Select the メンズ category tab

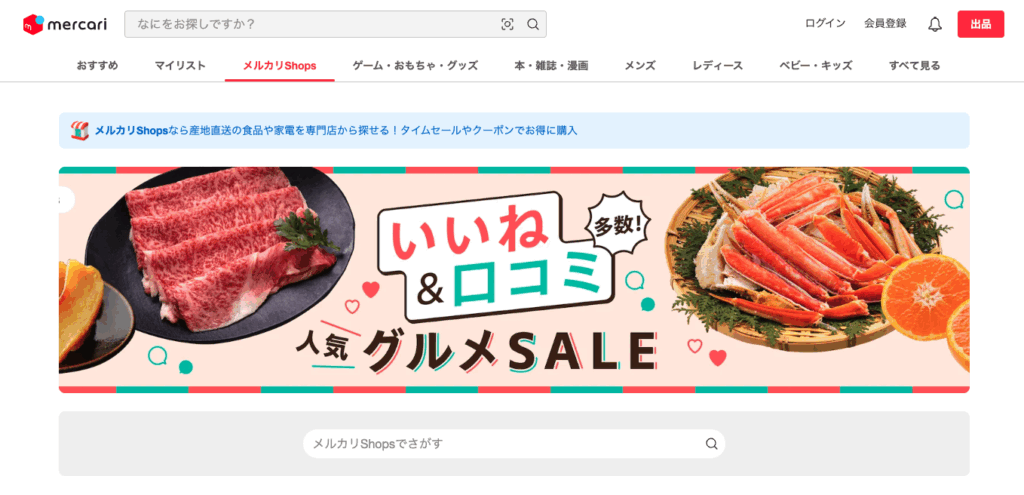[640, 65]
